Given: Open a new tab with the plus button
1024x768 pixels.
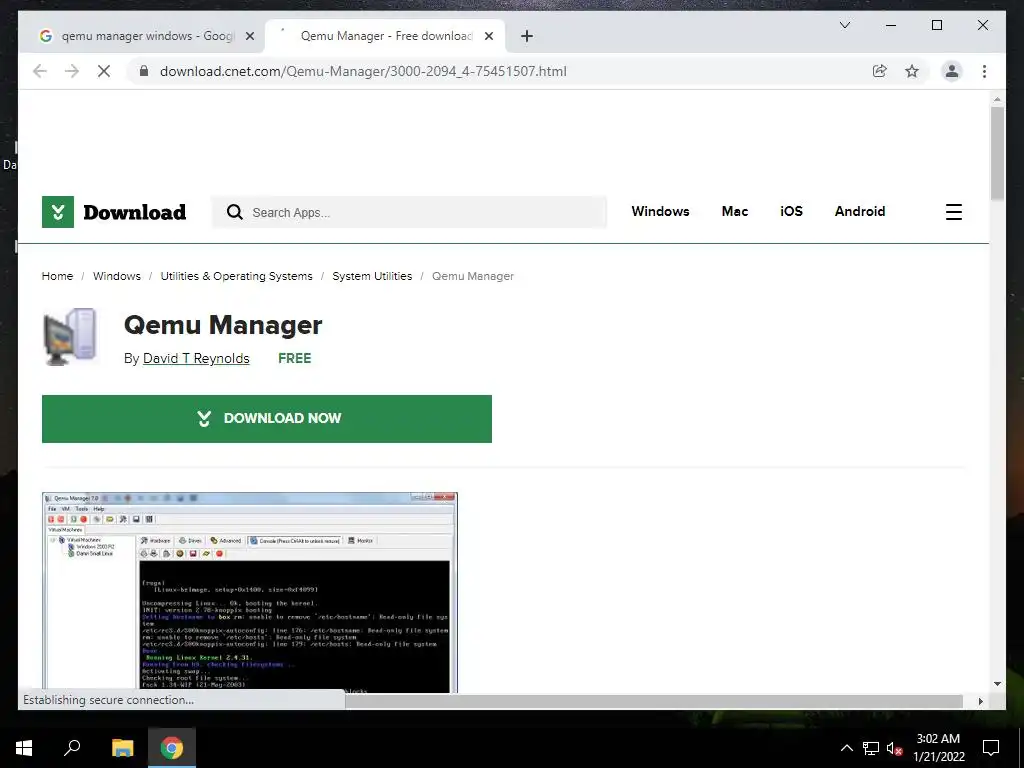Looking at the screenshot, I should point(527,36).
